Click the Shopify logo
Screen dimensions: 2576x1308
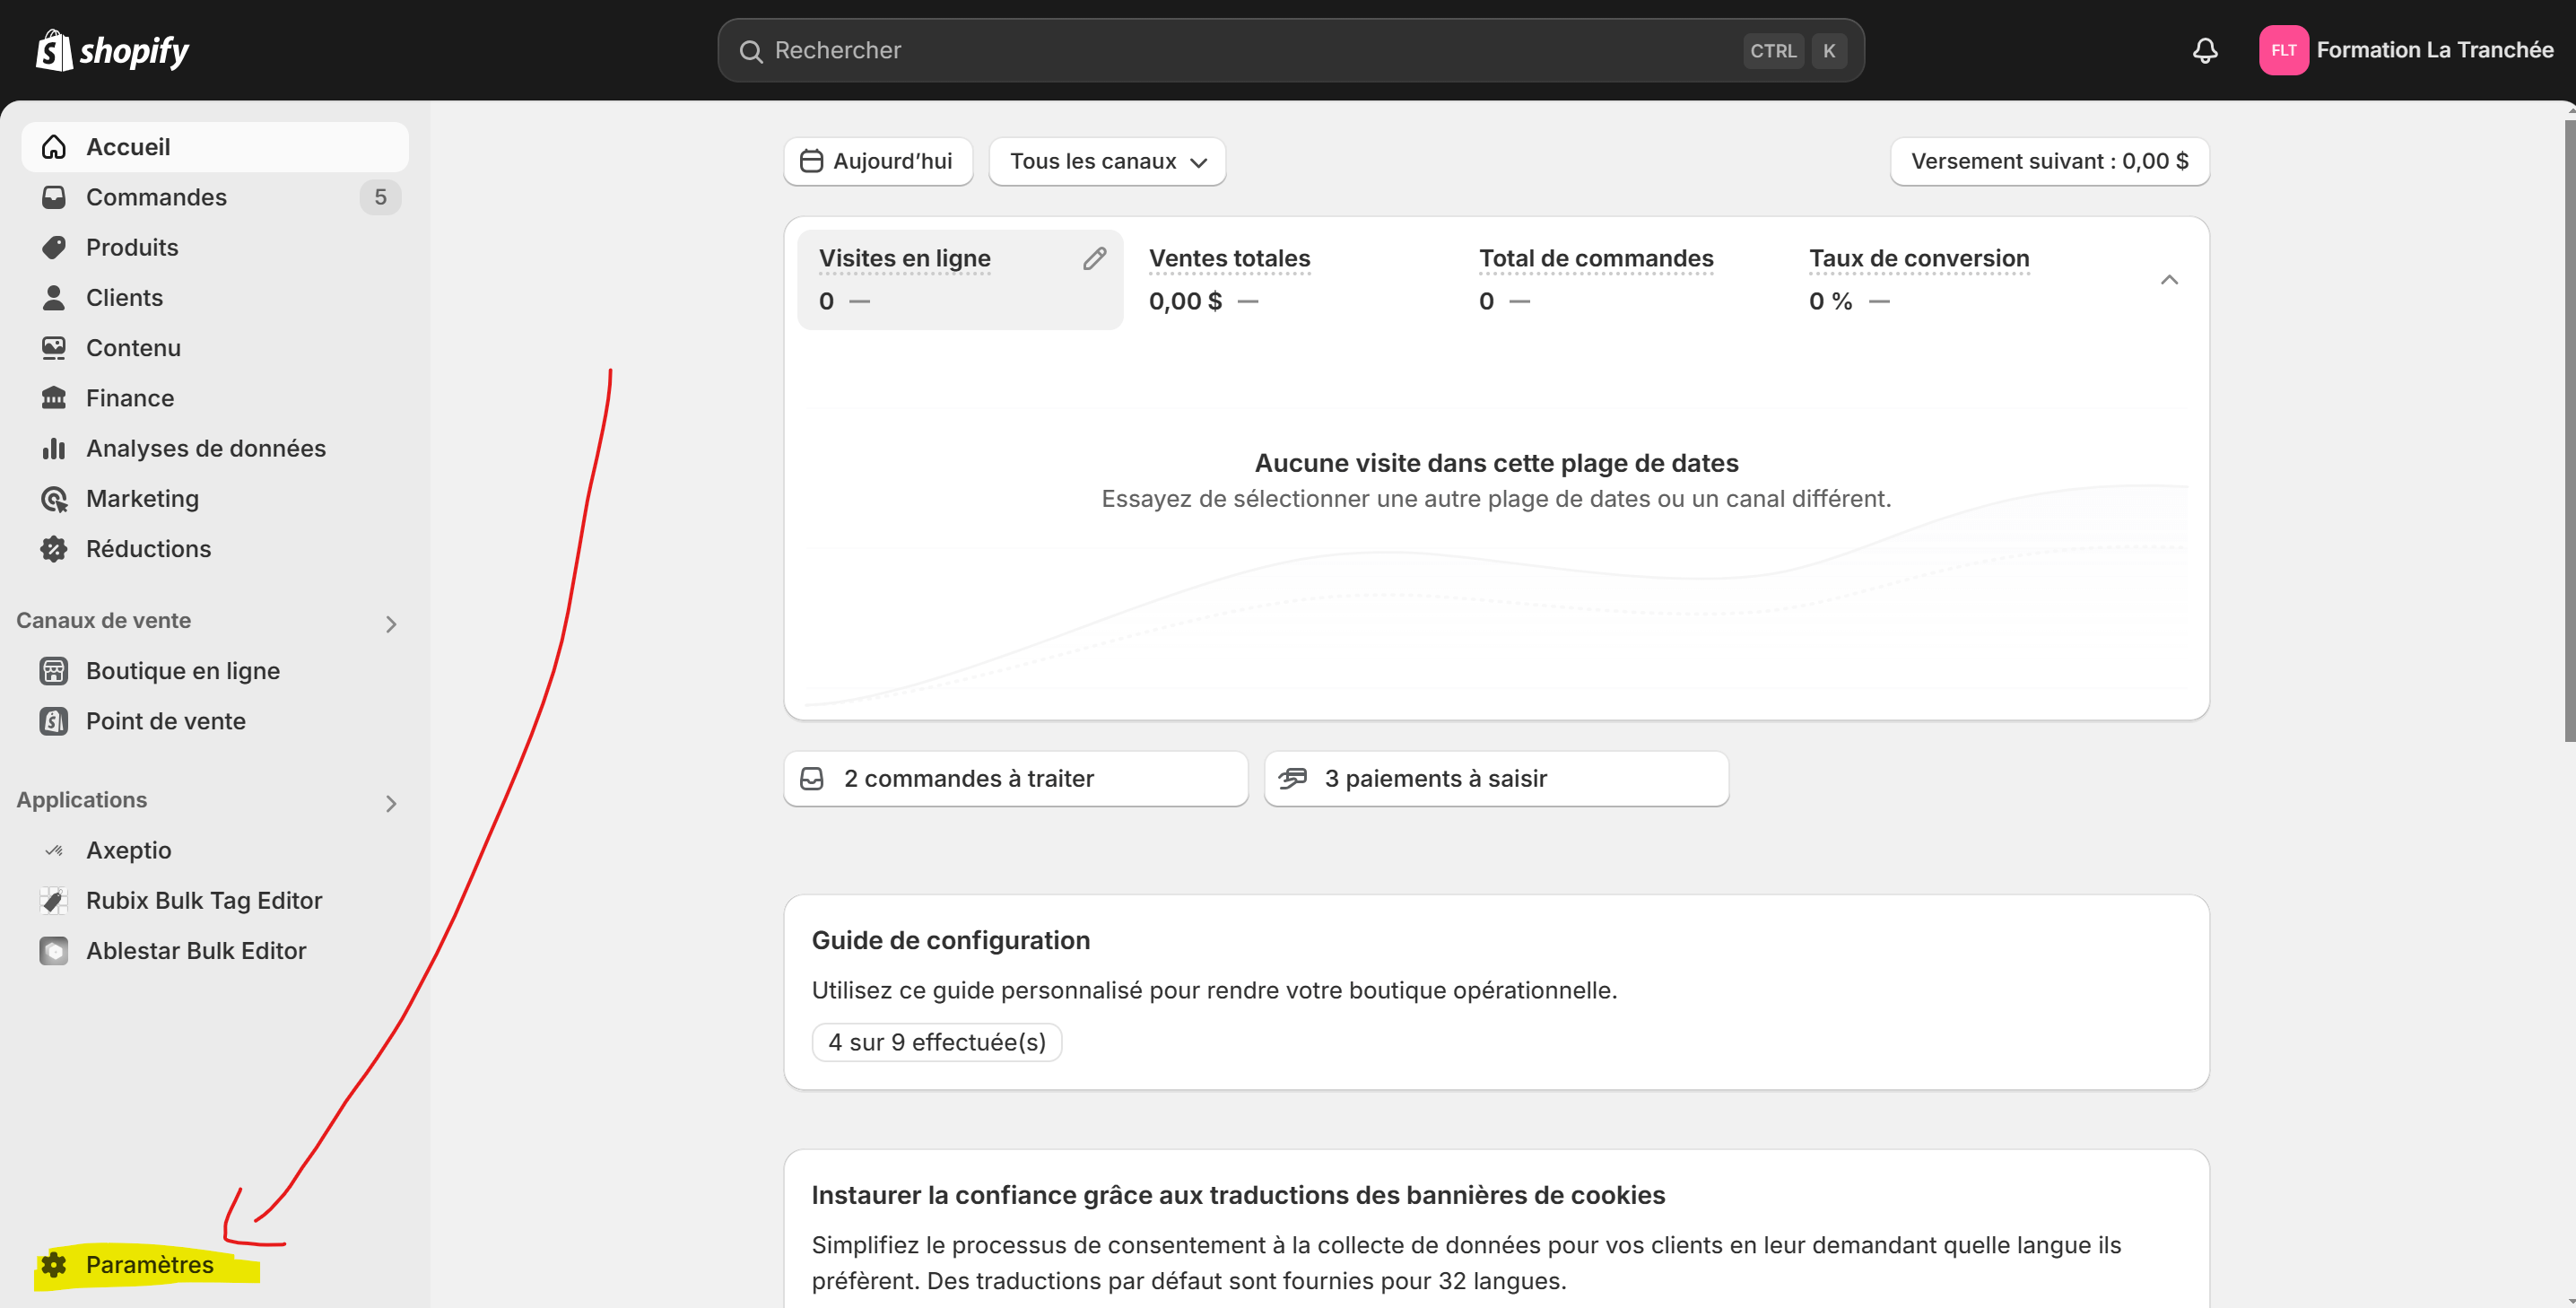tap(112, 50)
